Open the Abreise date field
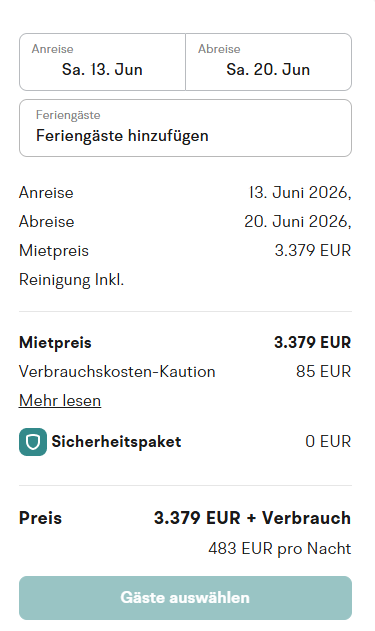Image resolution: width=375 pixels, height=631 pixels. click(268, 62)
